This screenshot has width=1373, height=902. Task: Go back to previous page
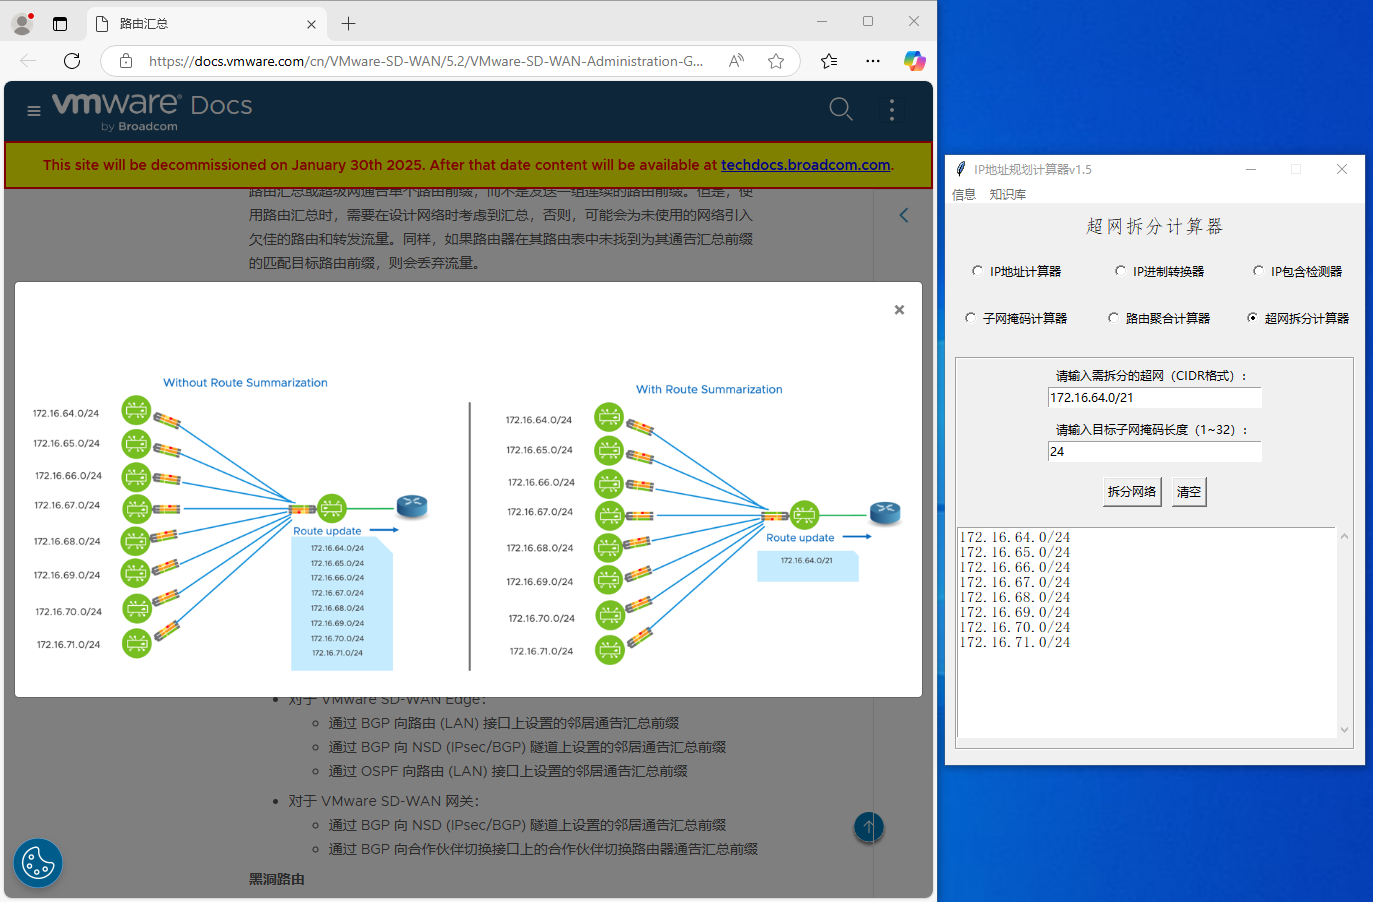tap(28, 61)
